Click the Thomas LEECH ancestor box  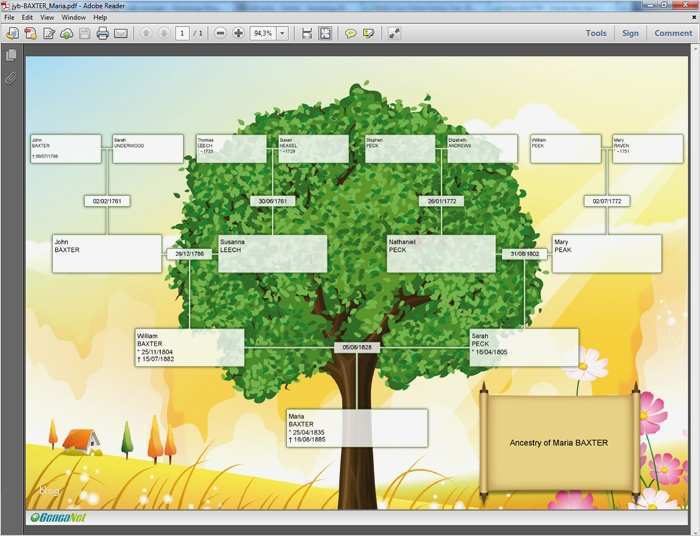tap(231, 149)
